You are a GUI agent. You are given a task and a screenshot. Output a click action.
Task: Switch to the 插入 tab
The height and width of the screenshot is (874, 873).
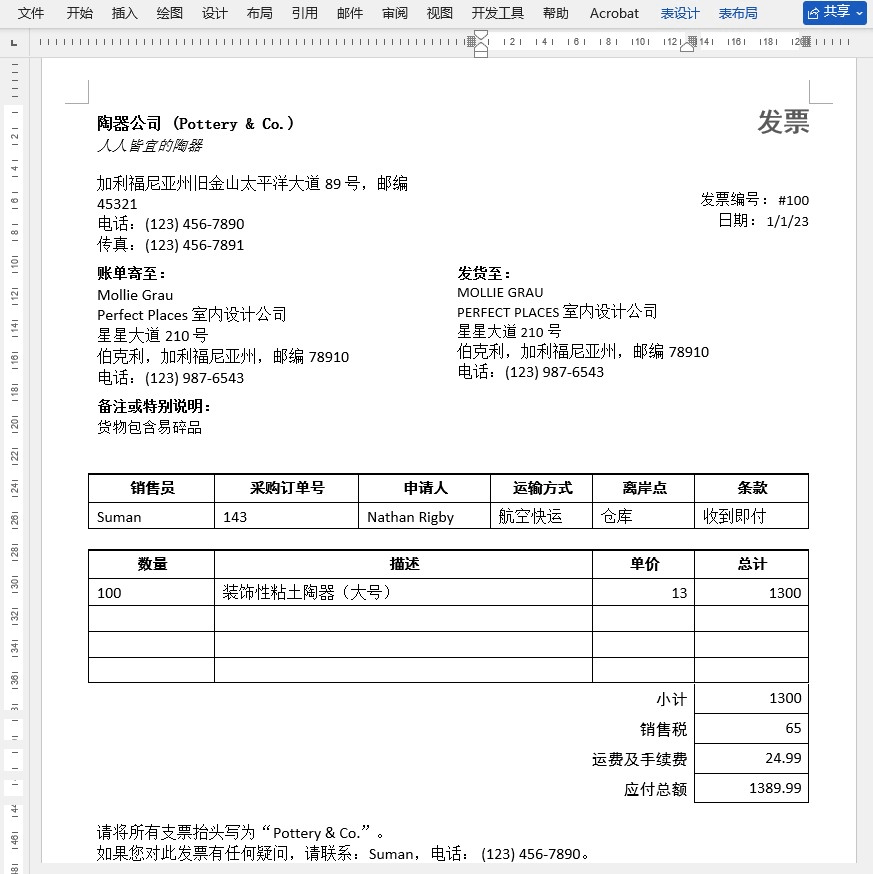pyautogui.click(x=124, y=13)
